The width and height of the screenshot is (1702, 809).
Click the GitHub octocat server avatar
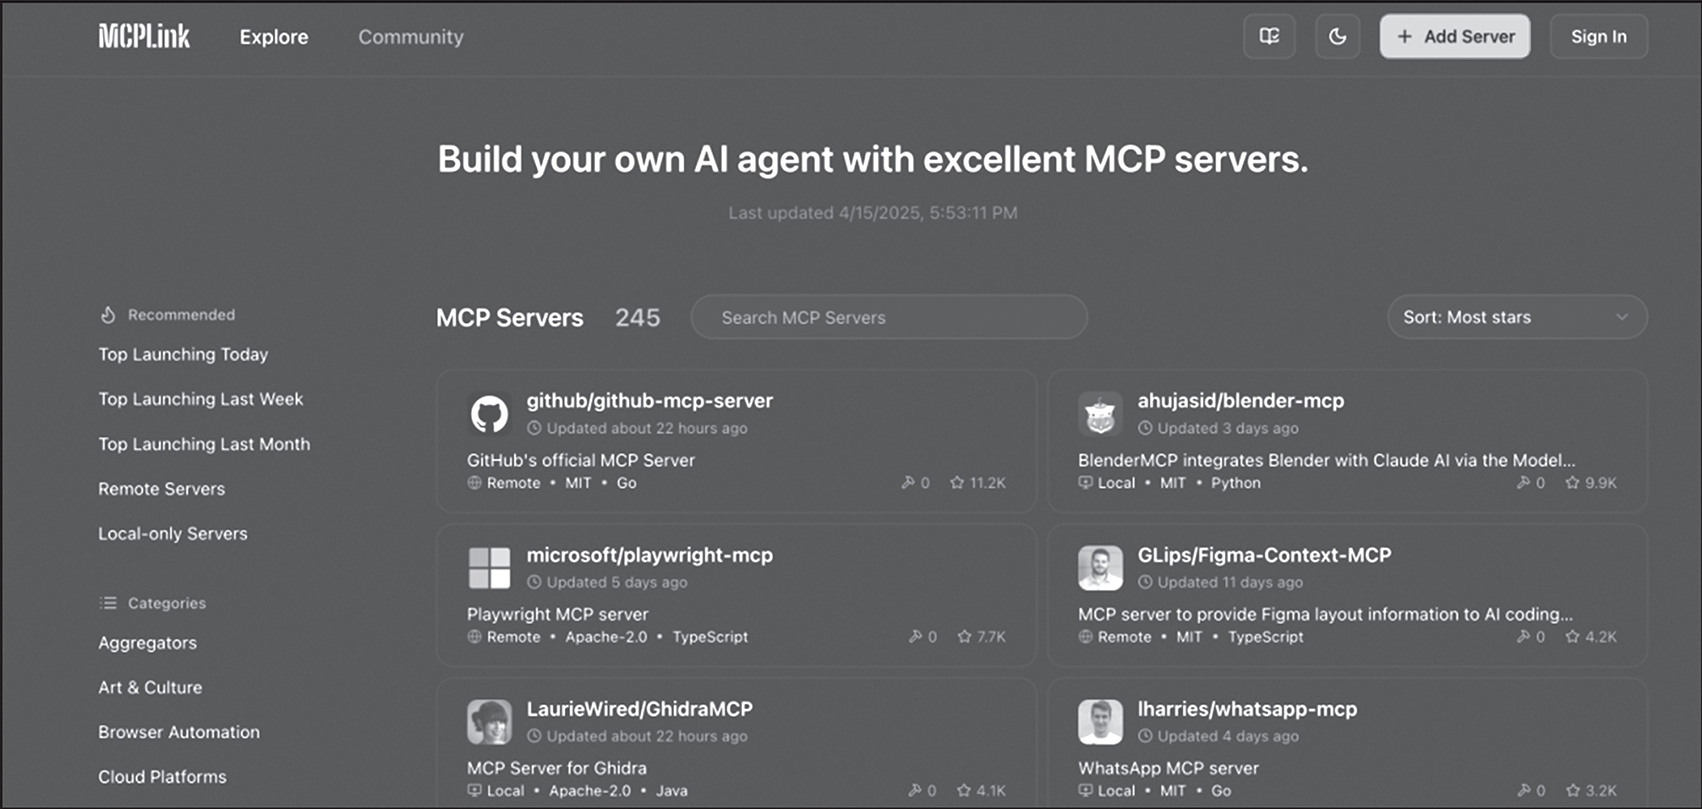click(x=489, y=414)
